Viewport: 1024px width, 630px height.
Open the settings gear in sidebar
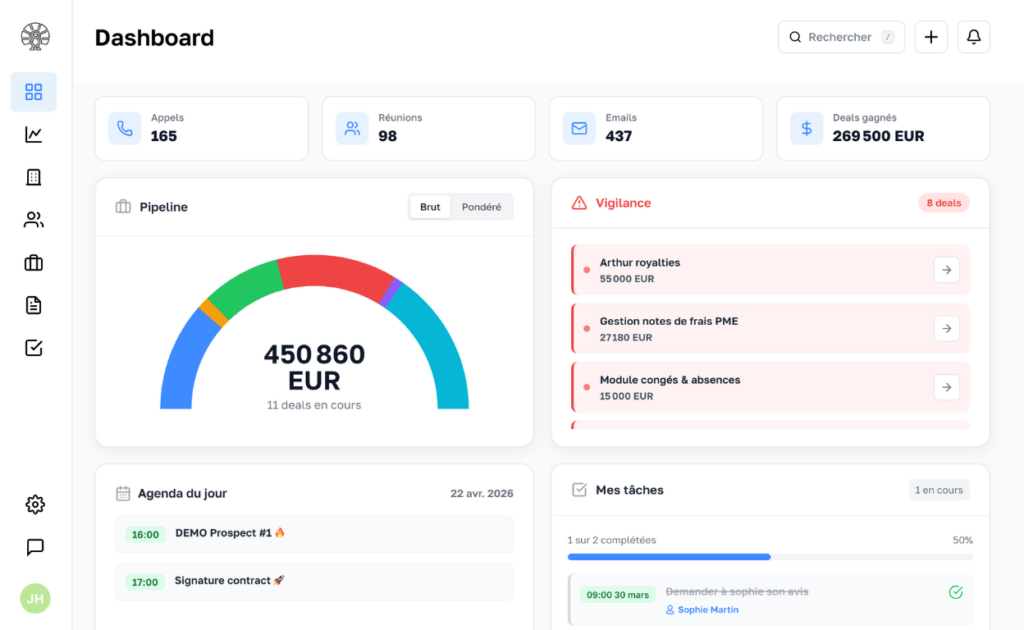pyautogui.click(x=34, y=504)
